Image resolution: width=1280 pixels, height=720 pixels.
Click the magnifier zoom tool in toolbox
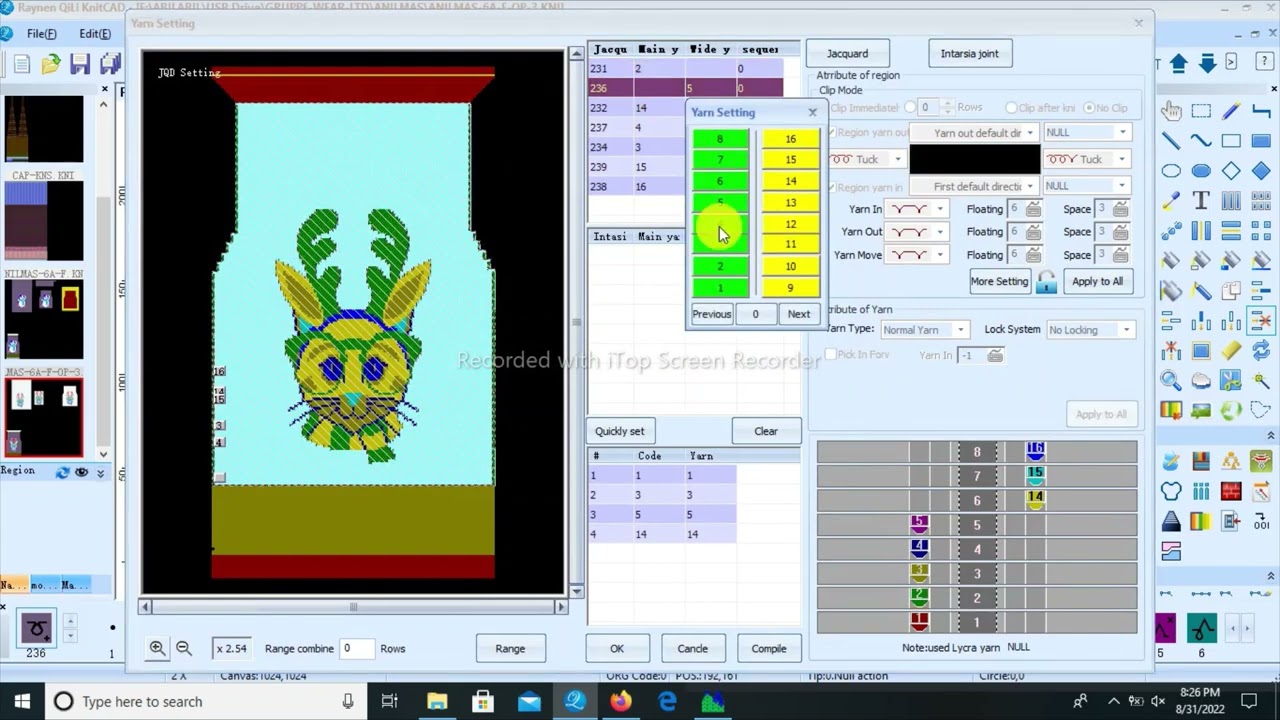tap(1171, 381)
